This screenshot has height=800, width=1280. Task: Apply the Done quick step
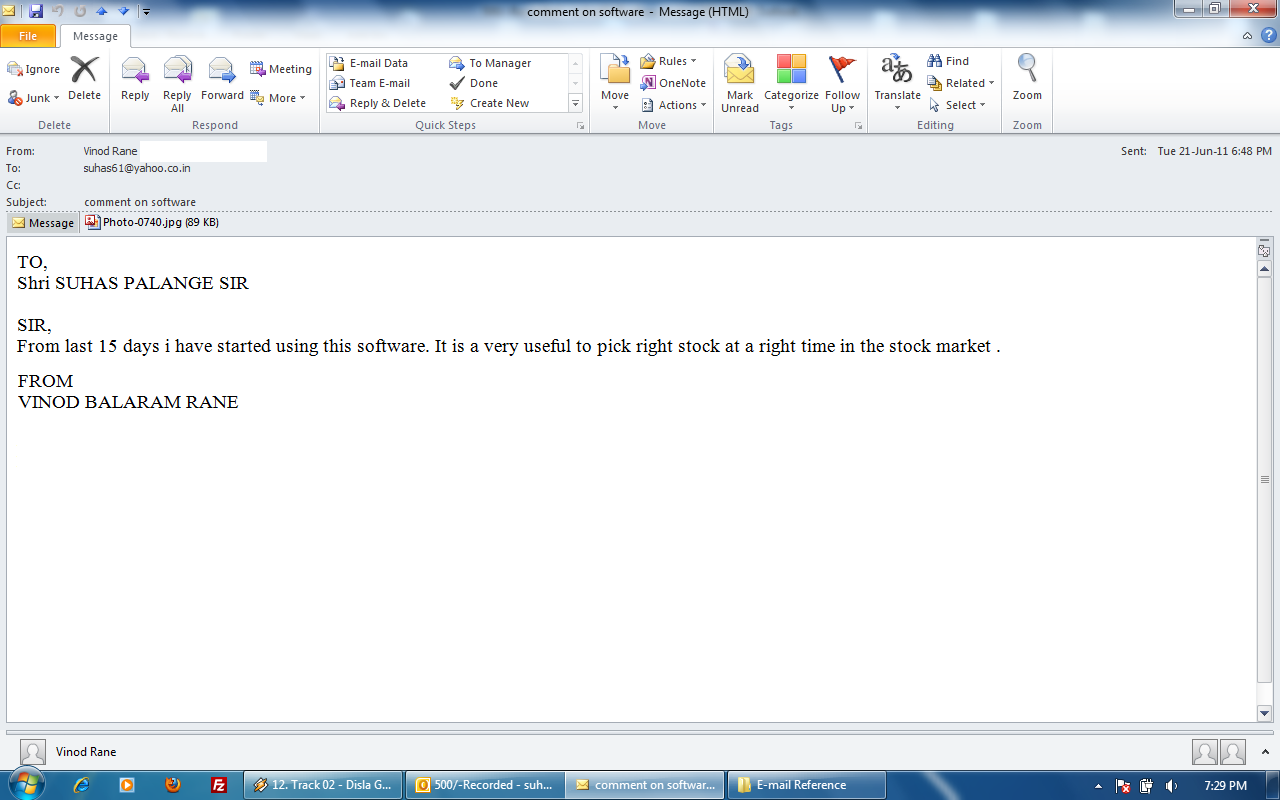(473, 83)
